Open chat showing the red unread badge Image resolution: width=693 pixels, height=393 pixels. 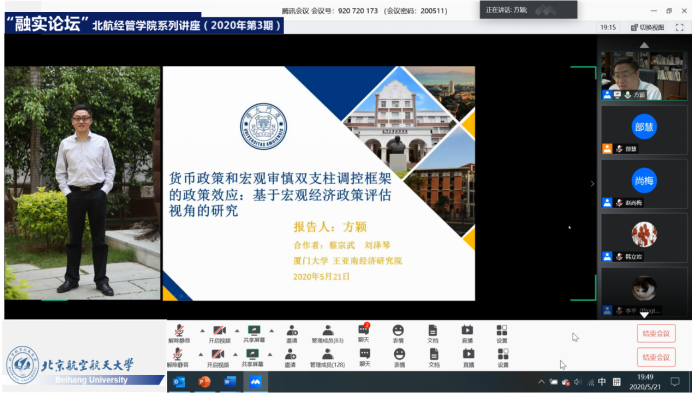click(364, 333)
